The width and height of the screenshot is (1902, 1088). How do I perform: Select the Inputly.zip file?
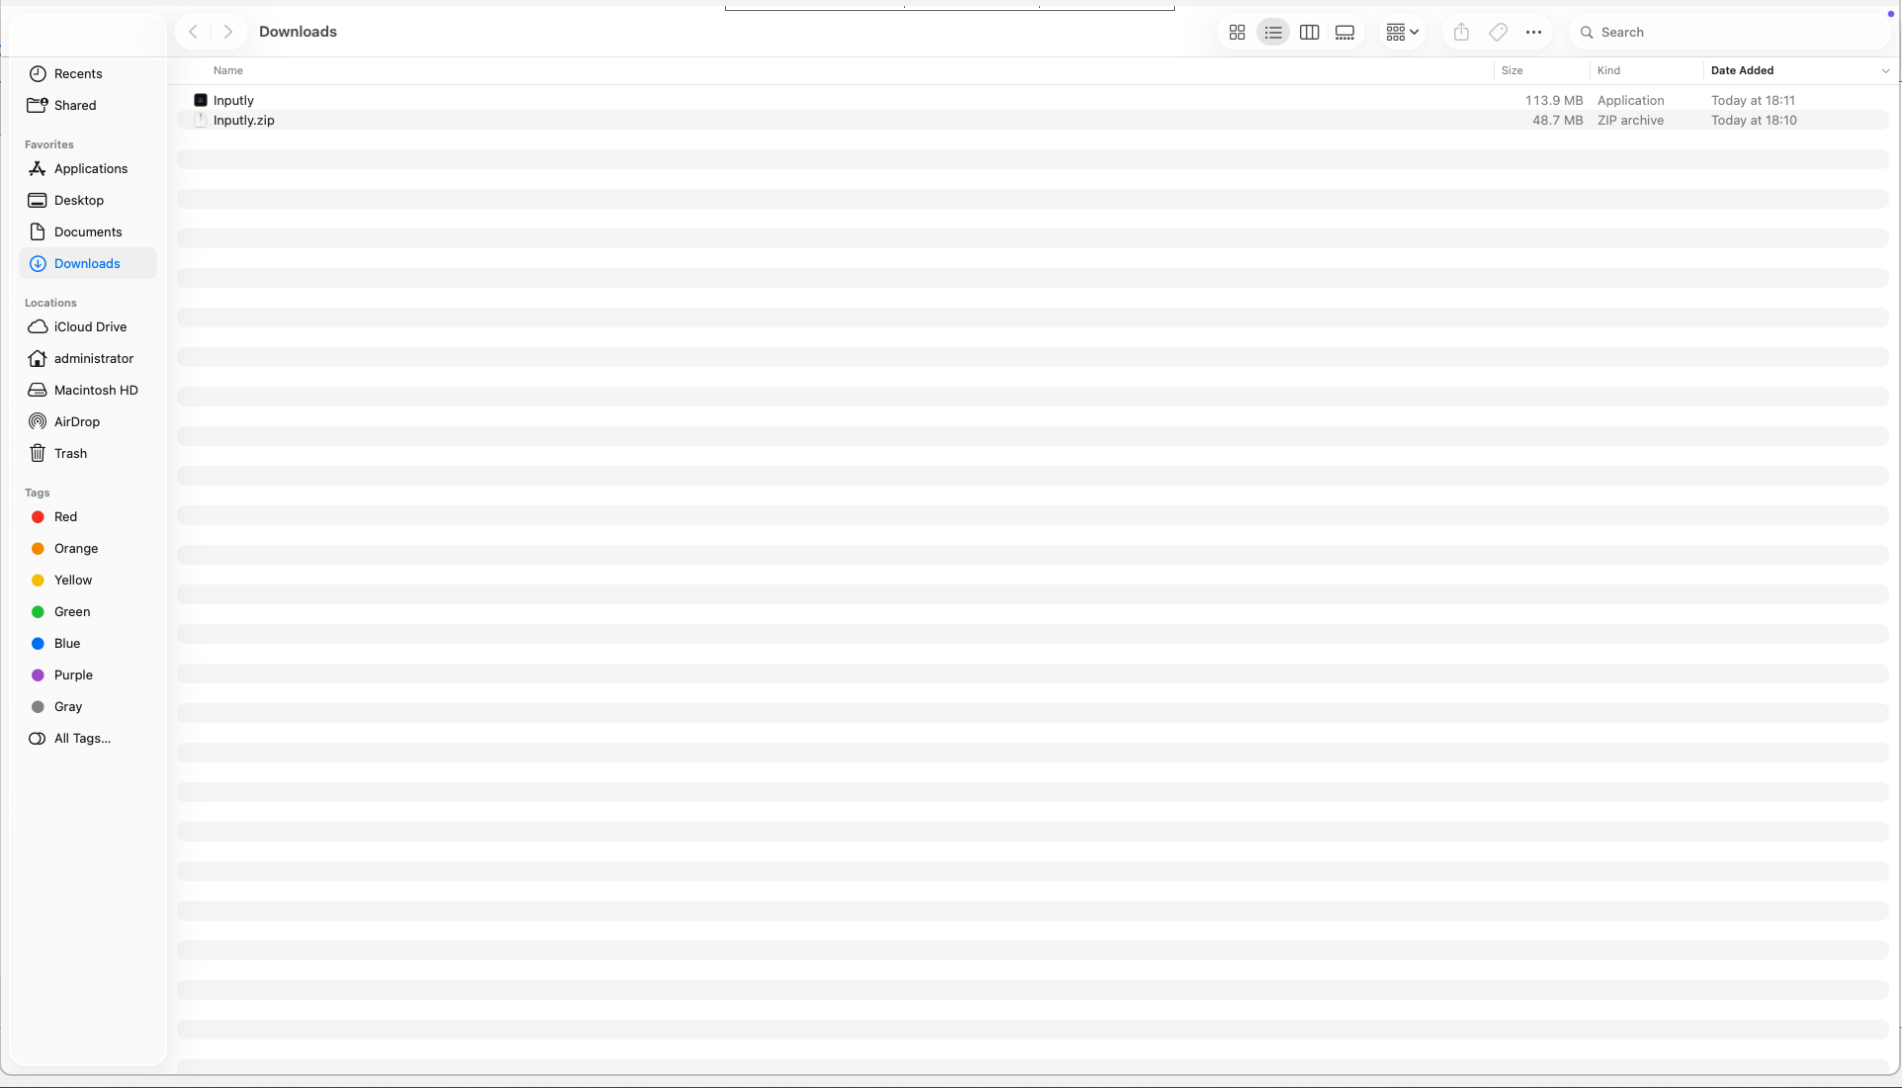click(x=243, y=120)
